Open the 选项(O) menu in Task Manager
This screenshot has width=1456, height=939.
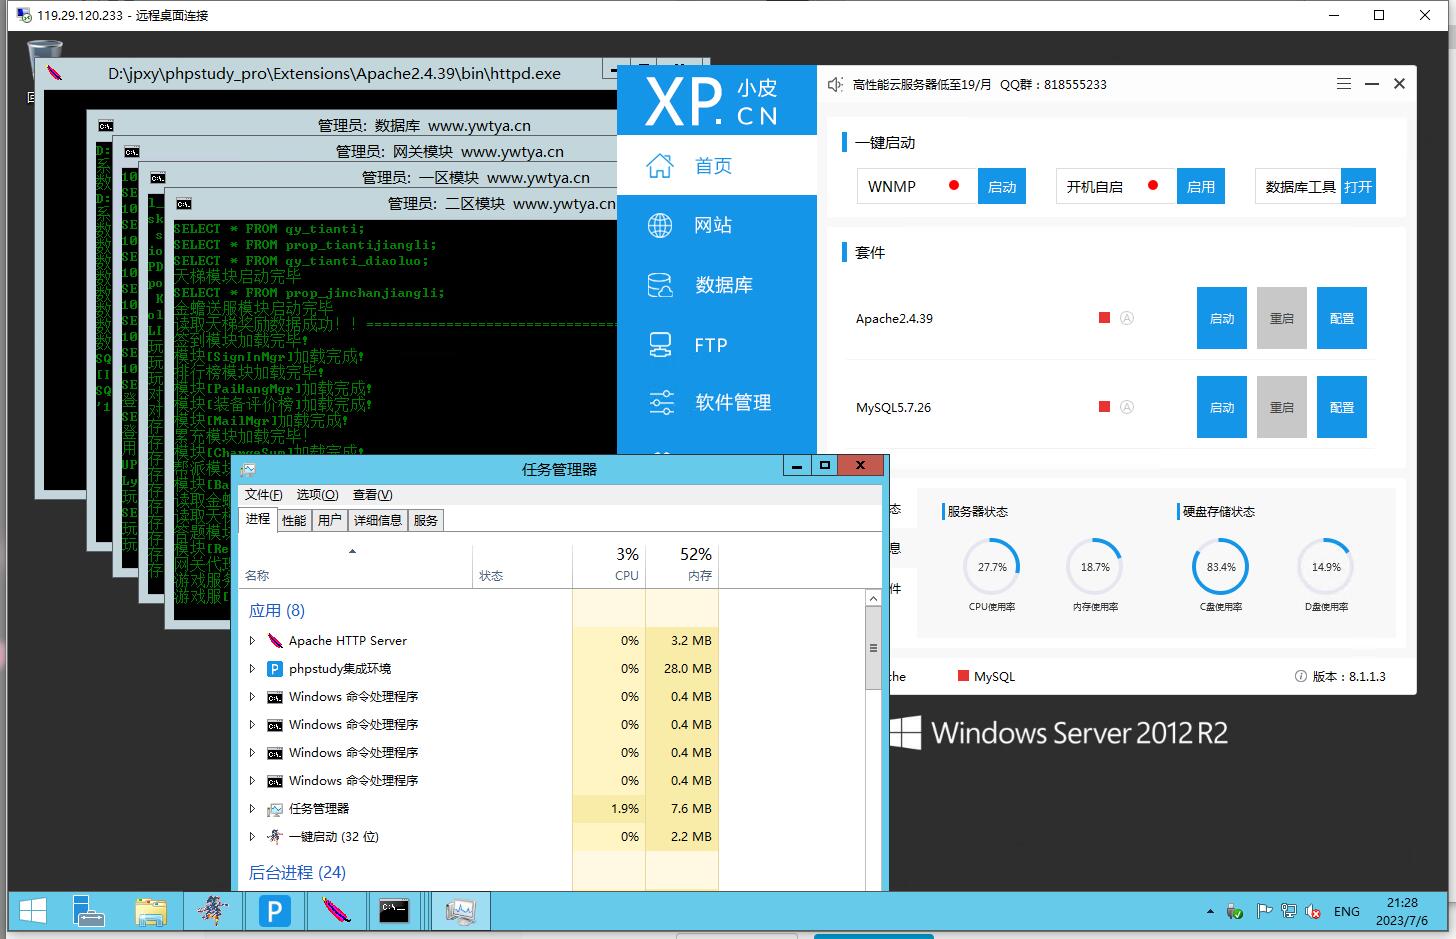(x=317, y=494)
